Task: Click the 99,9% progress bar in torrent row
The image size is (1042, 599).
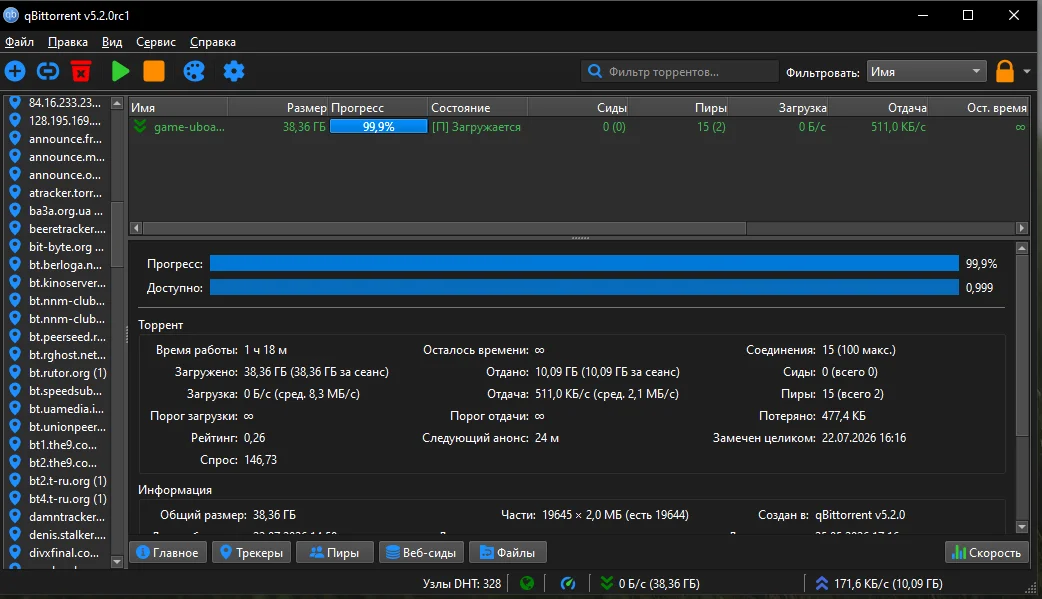Action: 379,126
